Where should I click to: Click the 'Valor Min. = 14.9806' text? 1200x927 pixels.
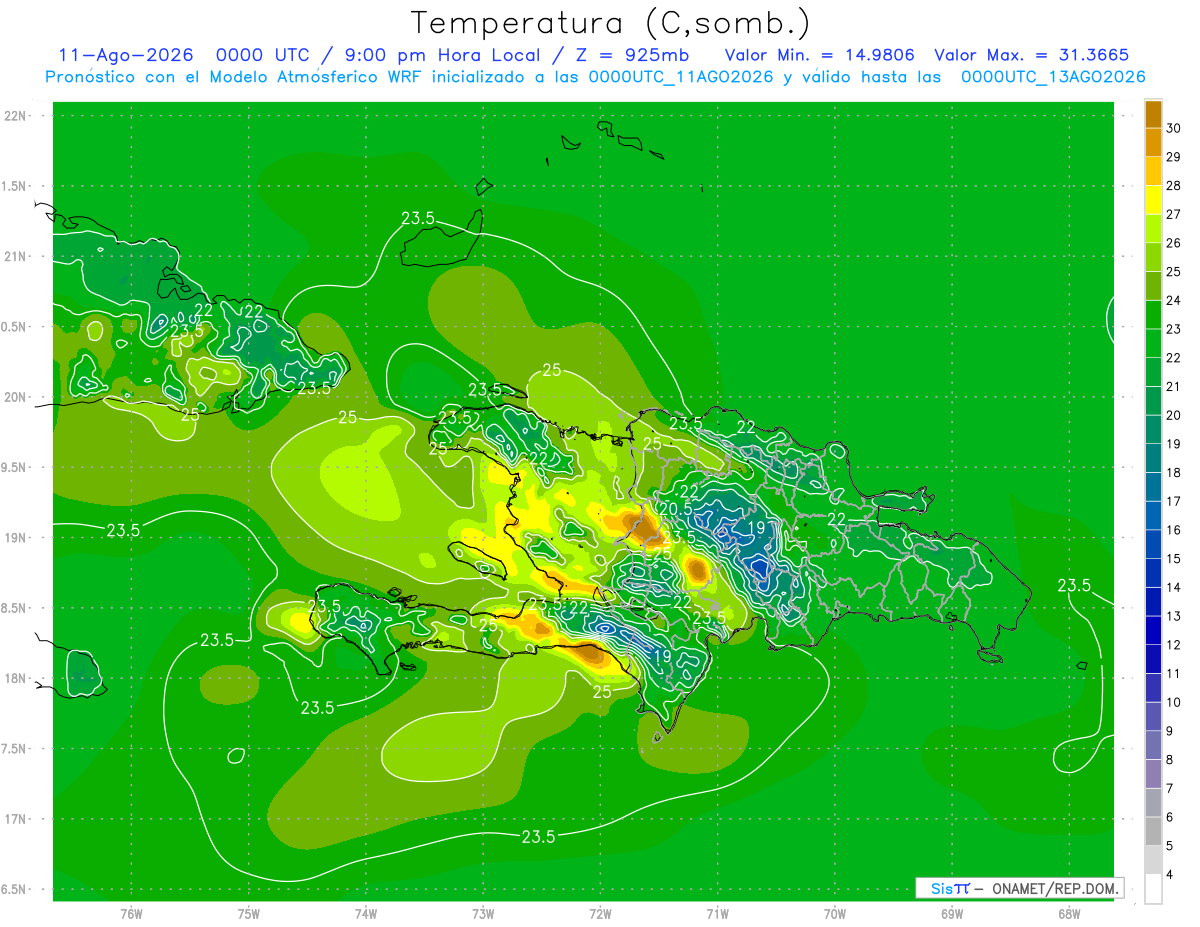click(x=820, y=55)
